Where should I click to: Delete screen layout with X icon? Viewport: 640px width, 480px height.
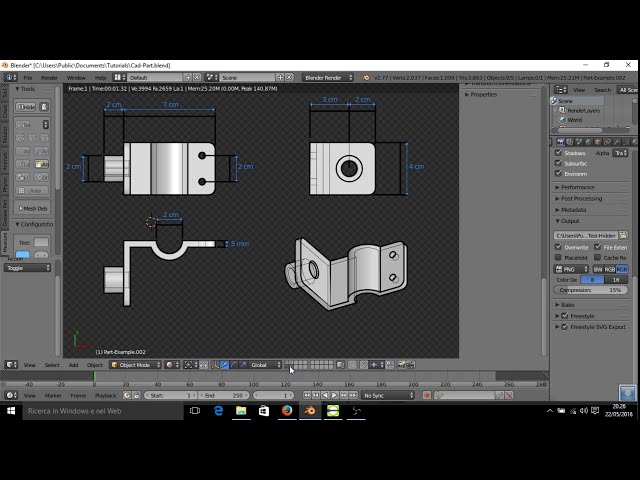[197, 77]
